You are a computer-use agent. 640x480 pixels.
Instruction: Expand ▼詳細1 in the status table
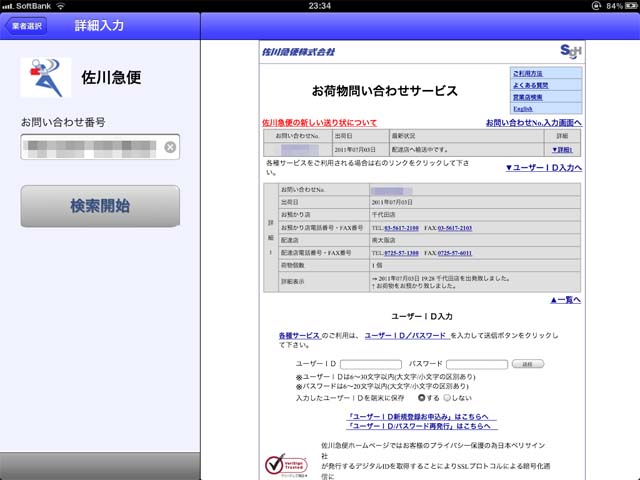[562, 150]
